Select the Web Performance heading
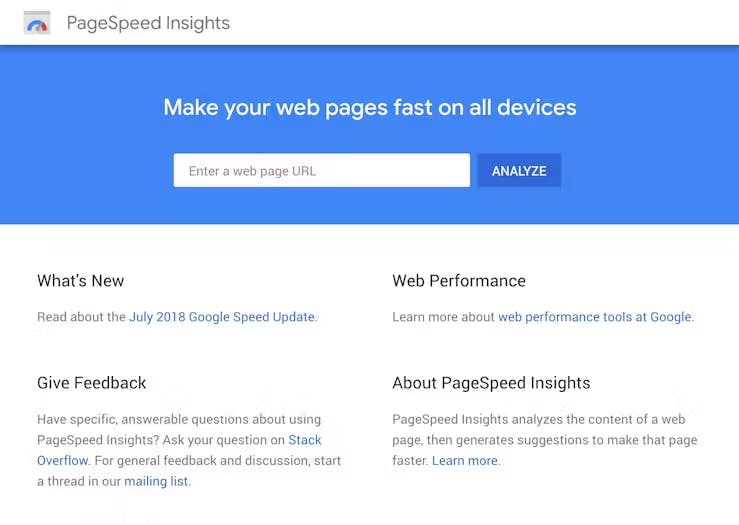The height and width of the screenshot is (525, 739). (458, 281)
